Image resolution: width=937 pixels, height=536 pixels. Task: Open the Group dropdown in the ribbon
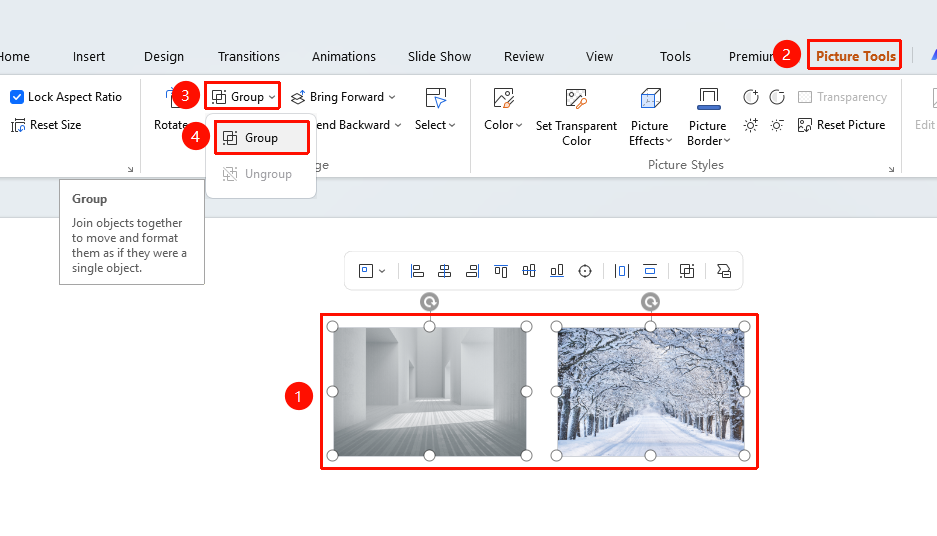[243, 97]
